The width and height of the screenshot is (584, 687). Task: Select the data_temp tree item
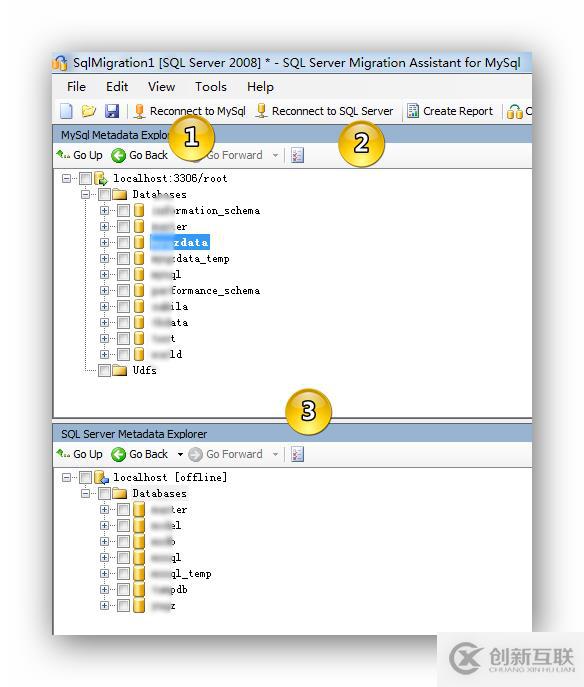pyautogui.click(x=190, y=259)
